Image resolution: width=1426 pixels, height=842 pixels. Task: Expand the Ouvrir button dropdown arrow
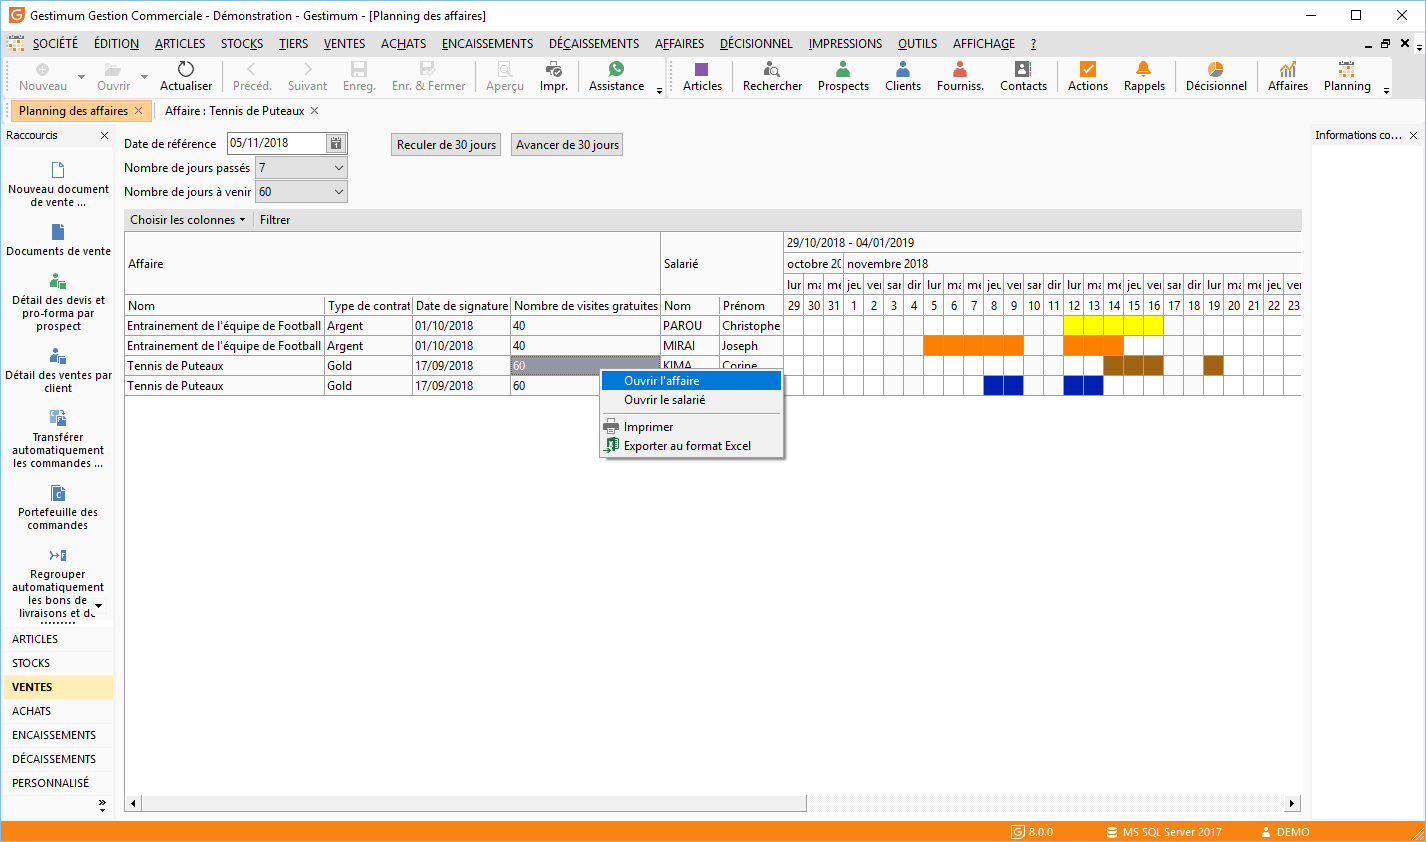(144, 77)
